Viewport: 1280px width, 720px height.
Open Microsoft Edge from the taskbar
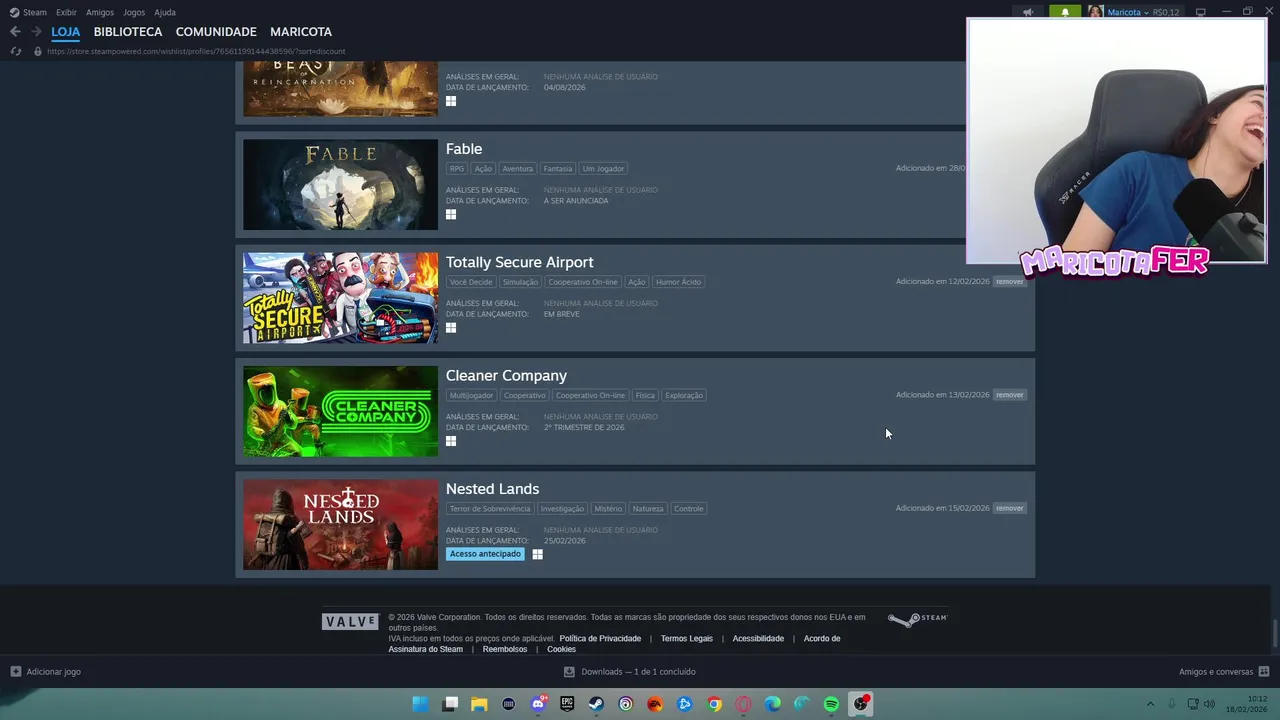pyautogui.click(x=772, y=704)
